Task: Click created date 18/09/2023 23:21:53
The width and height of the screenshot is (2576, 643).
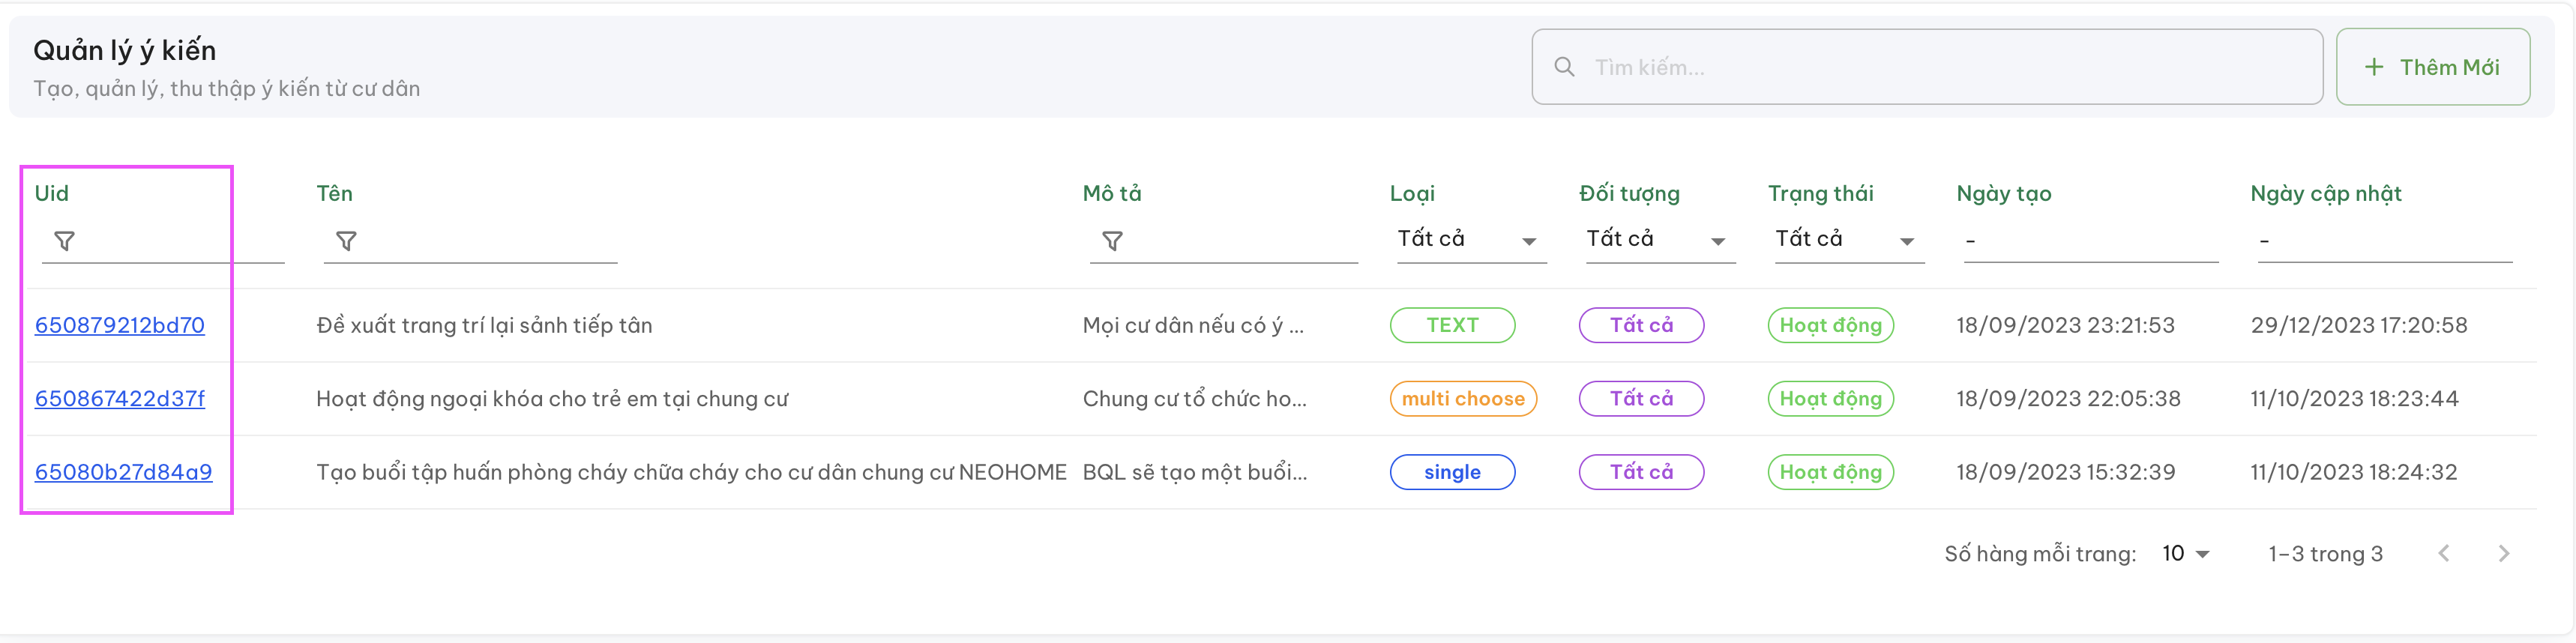Action: click(2065, 325)
